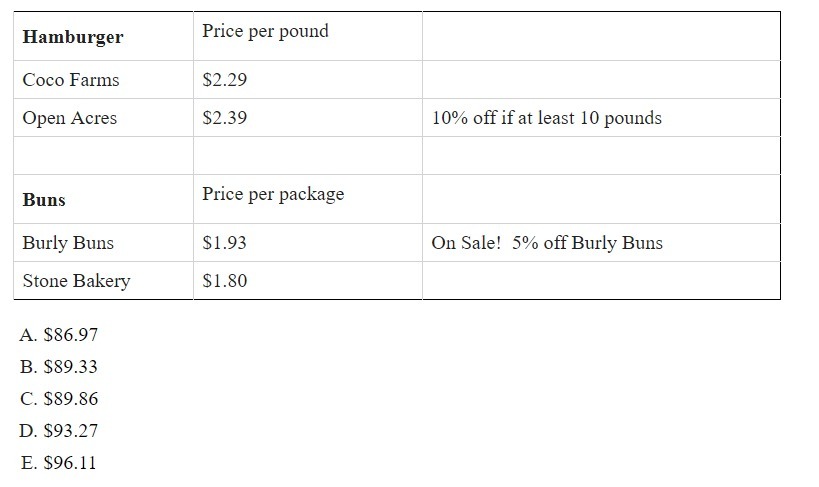Select answer choice C. $89.86
The image size is (819, 487).
coord(58,398)
